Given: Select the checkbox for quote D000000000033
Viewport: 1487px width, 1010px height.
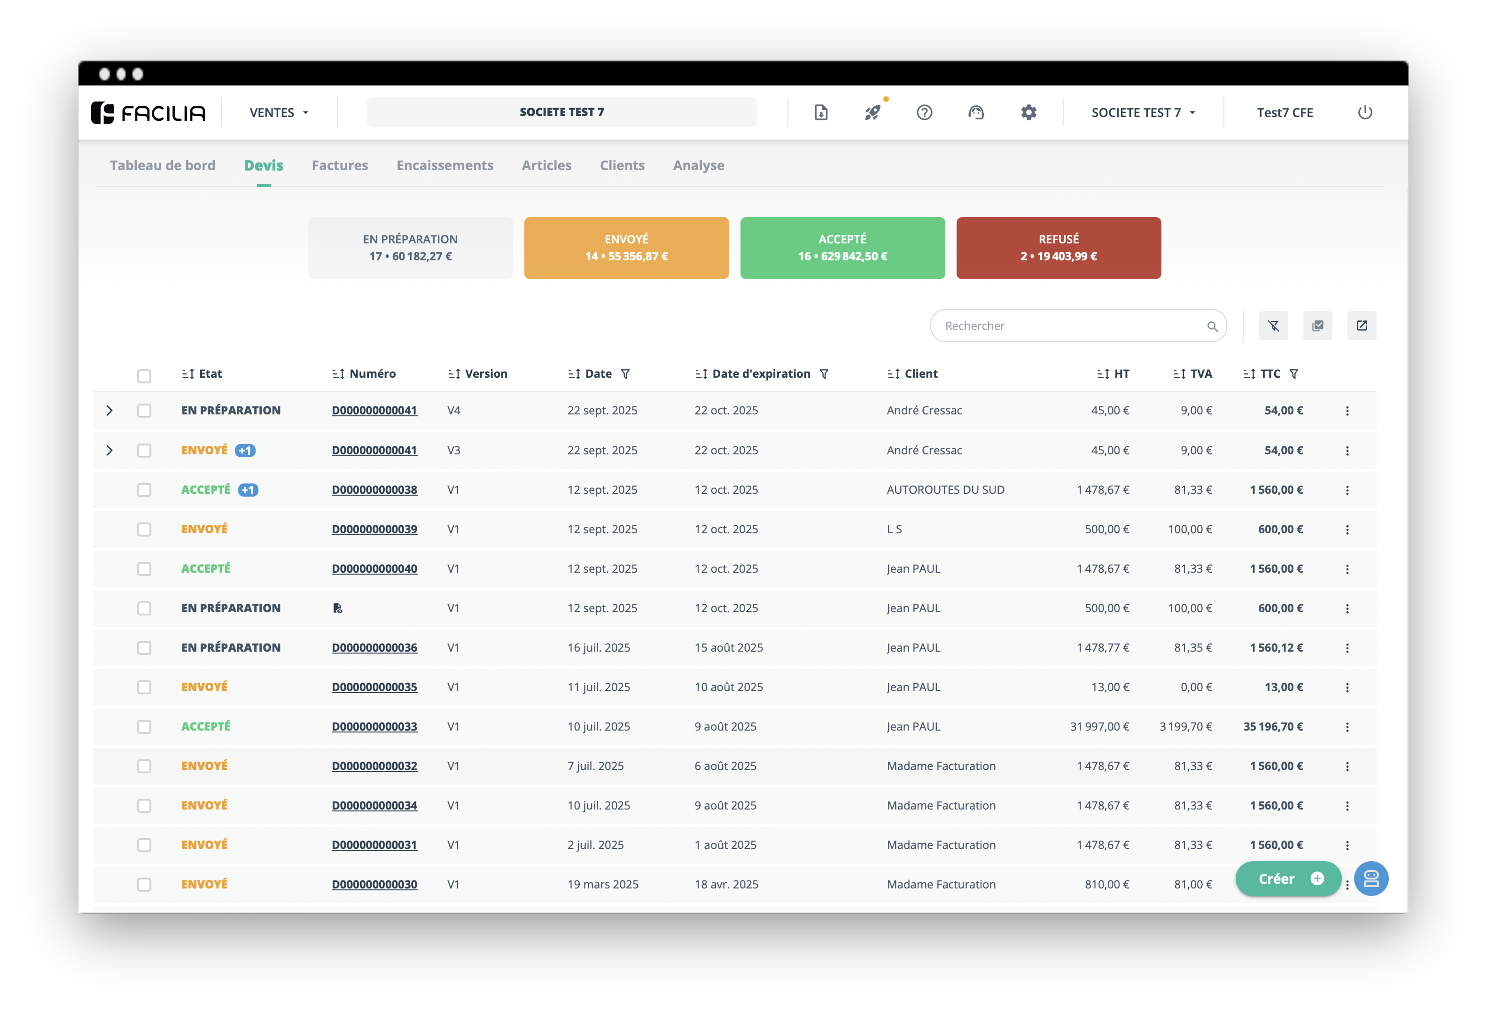Looking at the screenshot, I should (144, 727).
